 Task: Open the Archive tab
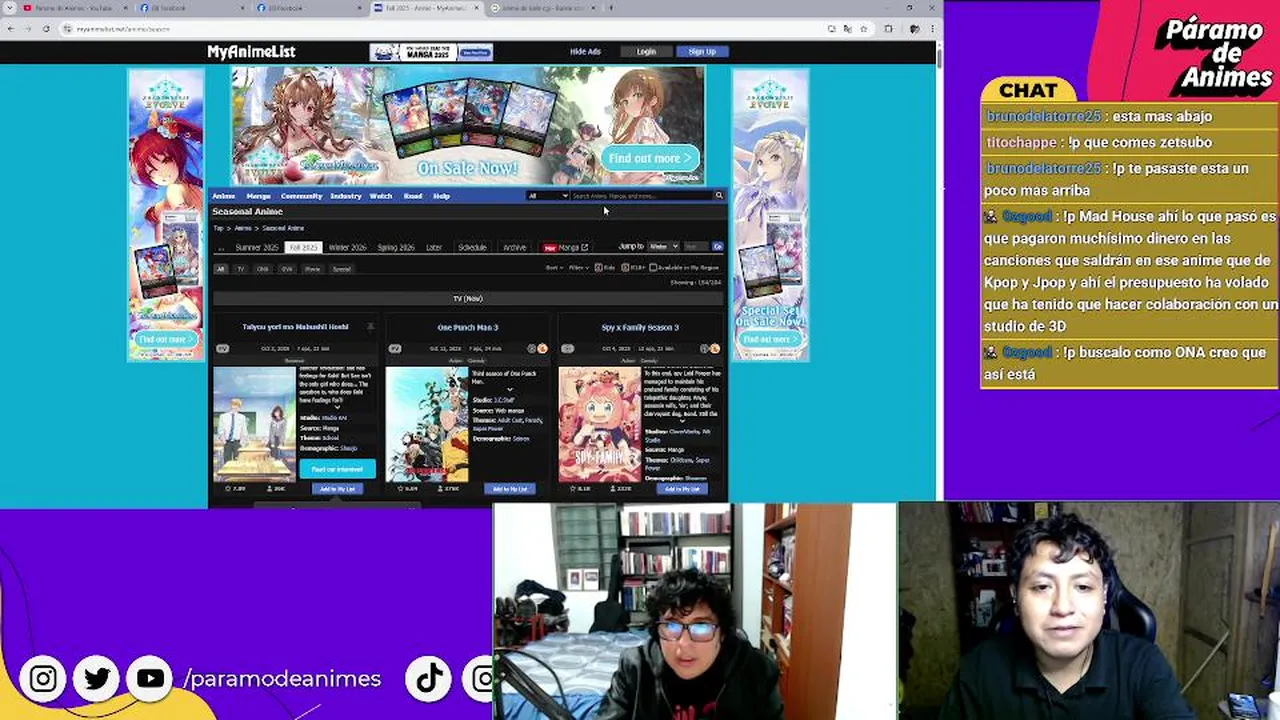click(x=514, y=247)
